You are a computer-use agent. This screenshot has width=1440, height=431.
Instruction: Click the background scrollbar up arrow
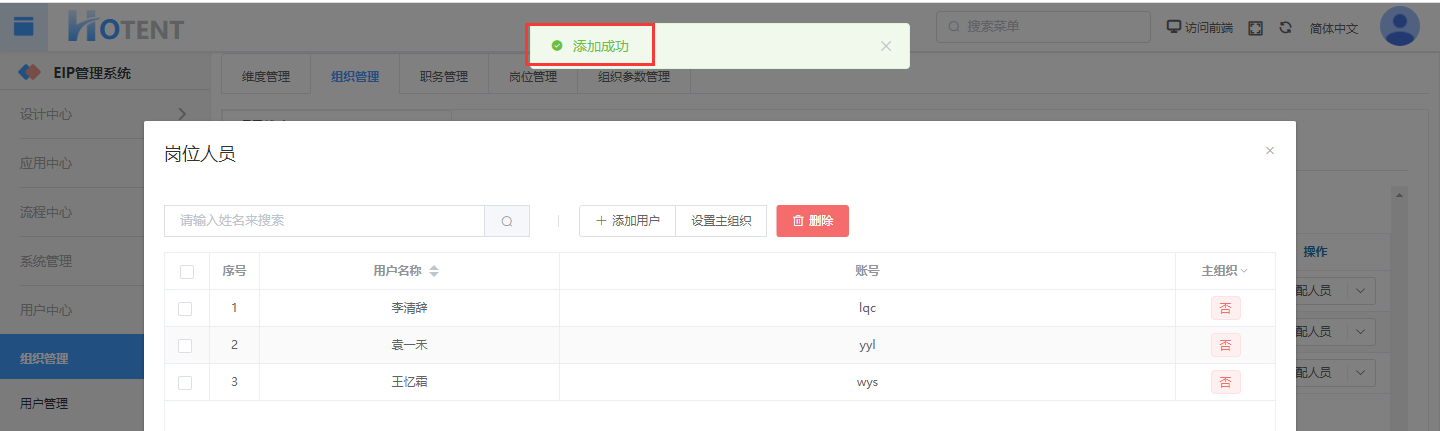[x=1400, y=195]
